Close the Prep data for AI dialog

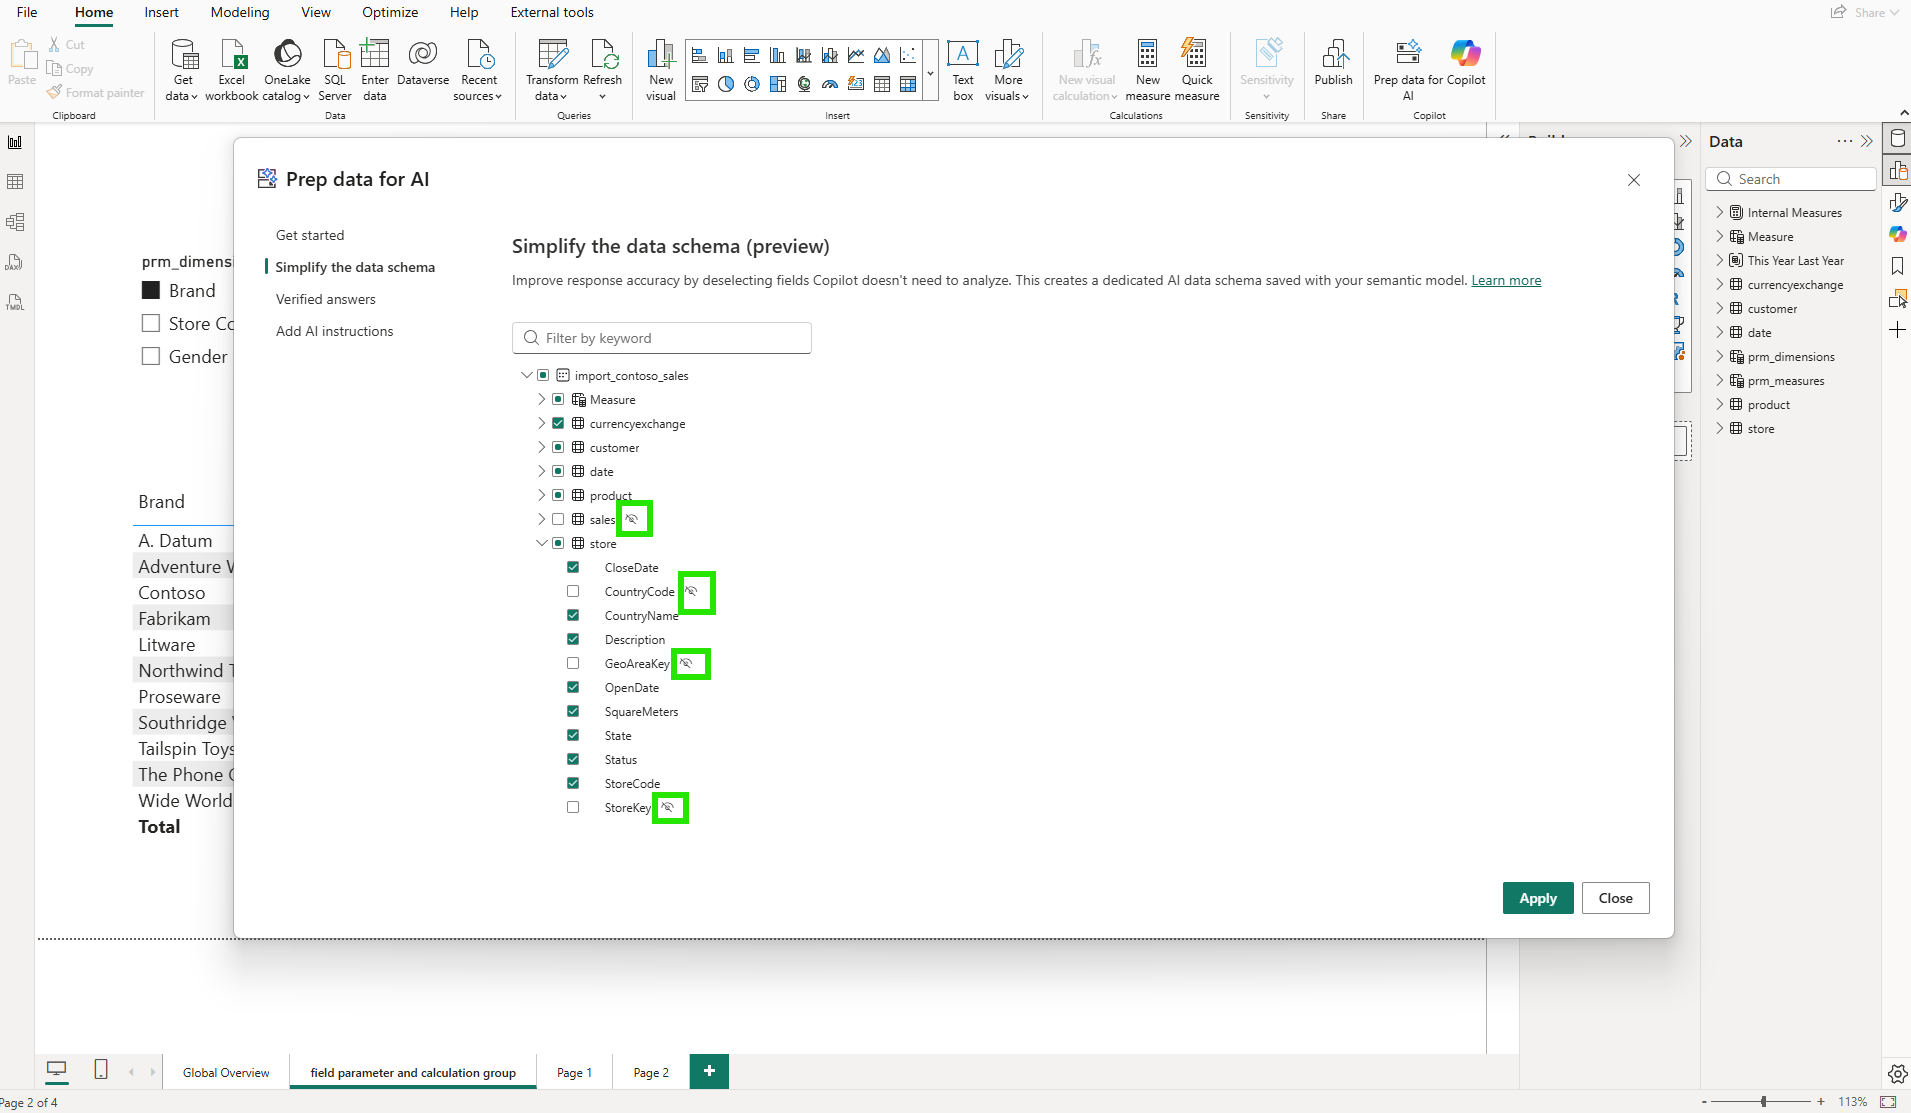pos(1634,180)
